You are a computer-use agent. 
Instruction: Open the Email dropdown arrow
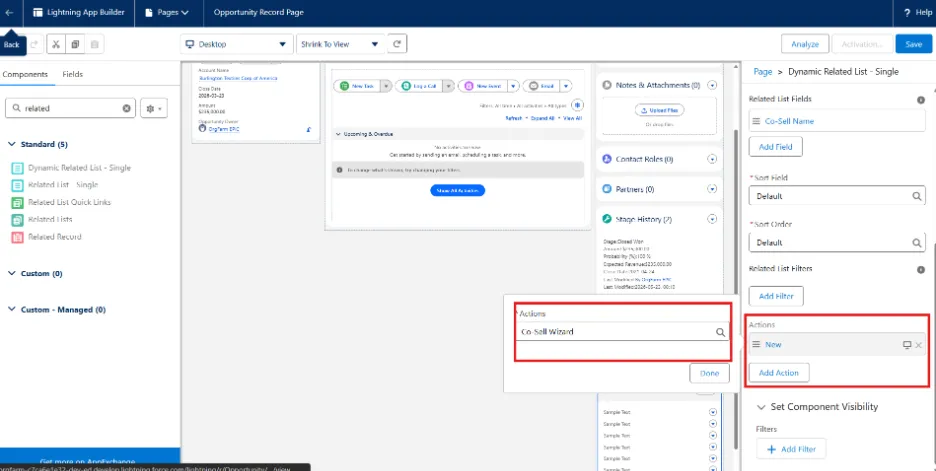[x=566, y=86]
